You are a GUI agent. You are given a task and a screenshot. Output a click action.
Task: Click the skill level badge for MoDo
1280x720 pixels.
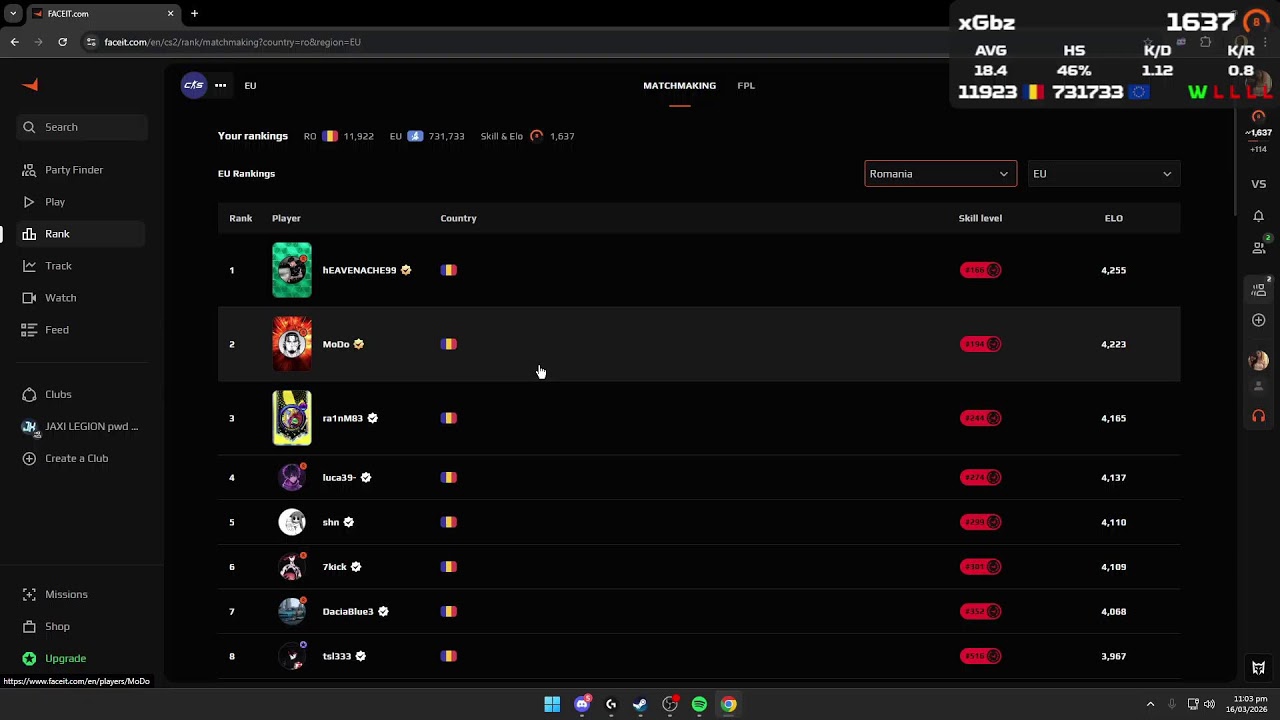[980, 344]
